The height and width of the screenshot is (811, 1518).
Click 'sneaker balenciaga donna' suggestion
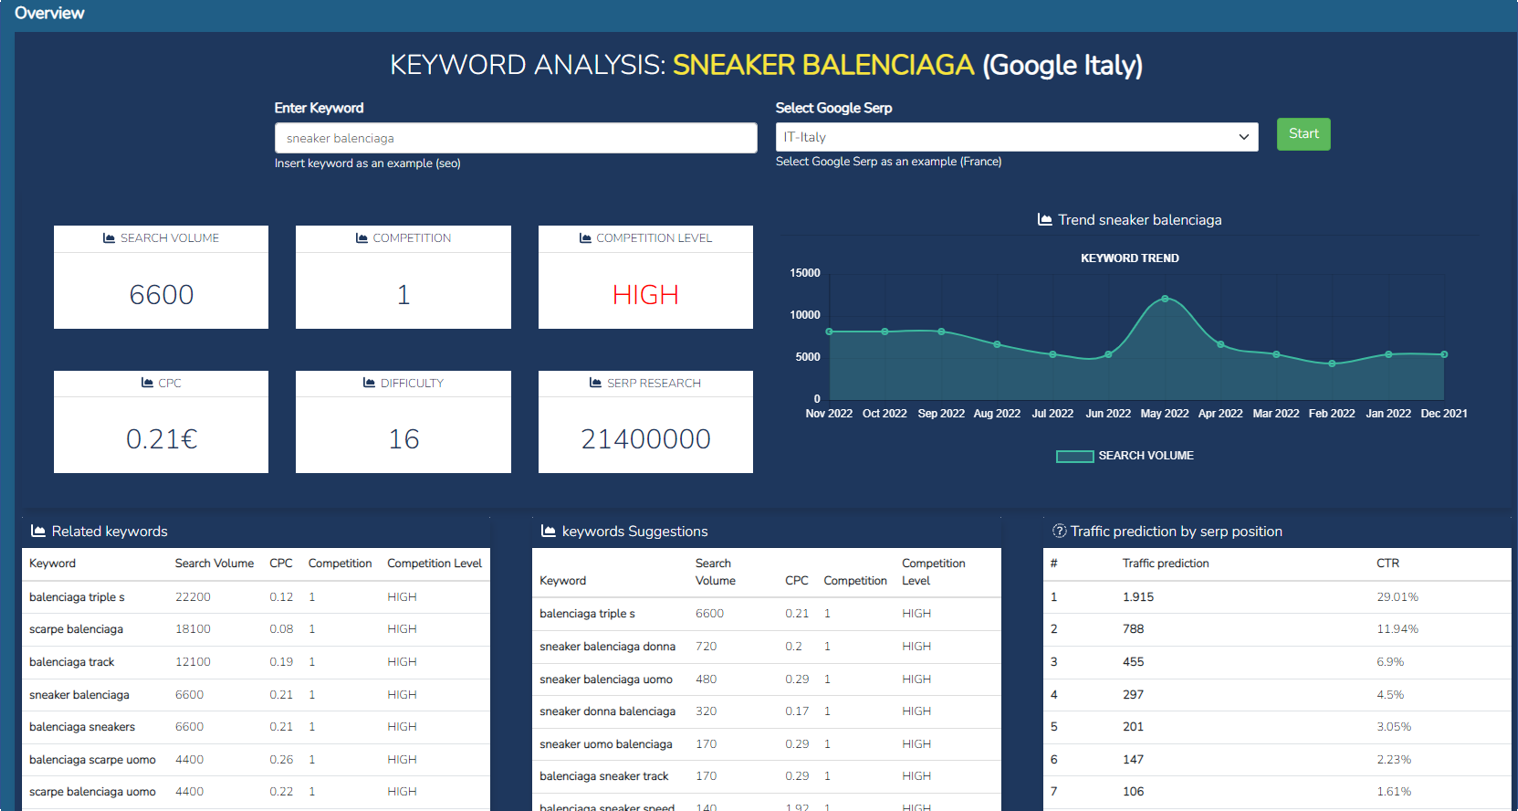click(607, 646)
